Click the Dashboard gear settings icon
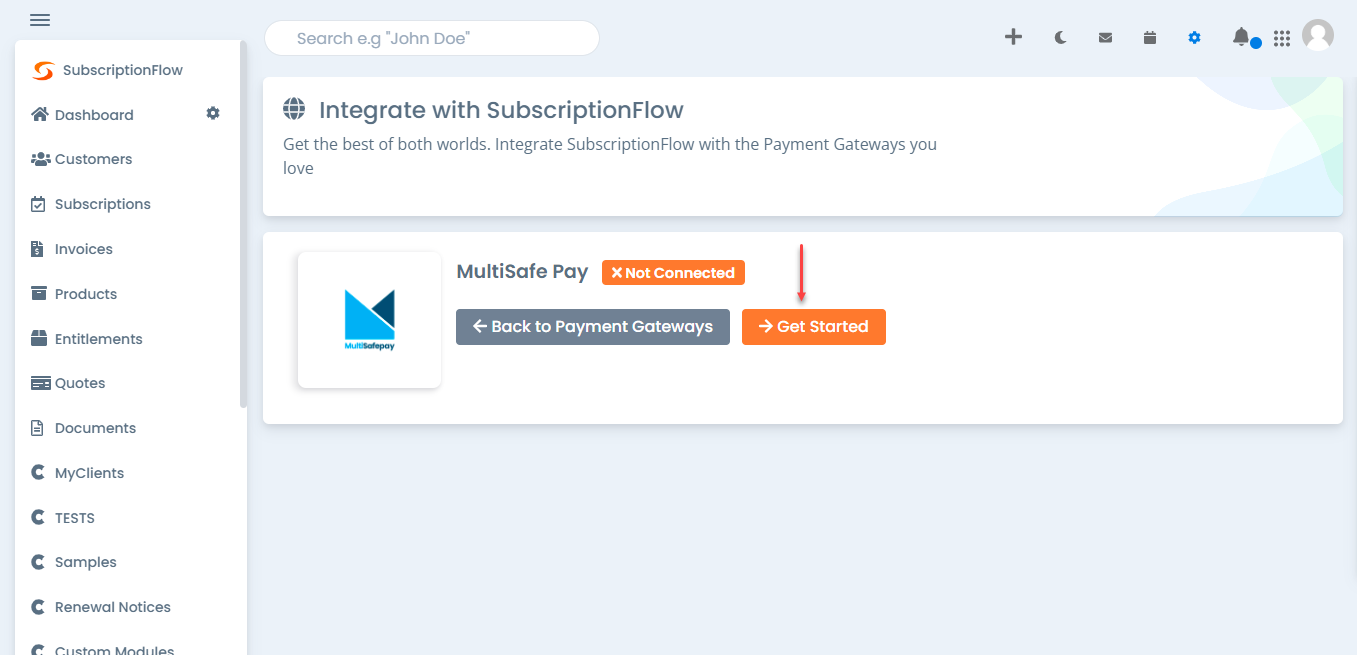 [x=213, y=114]
